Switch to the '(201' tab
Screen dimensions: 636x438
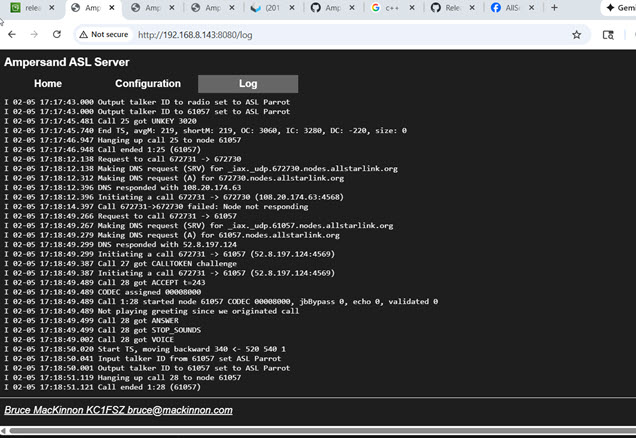(273, 8)
